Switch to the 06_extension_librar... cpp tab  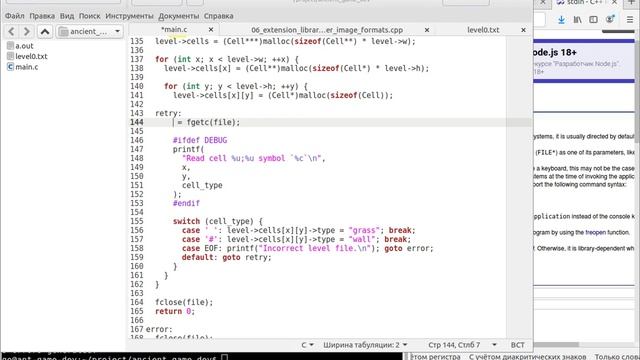(327, 30)
